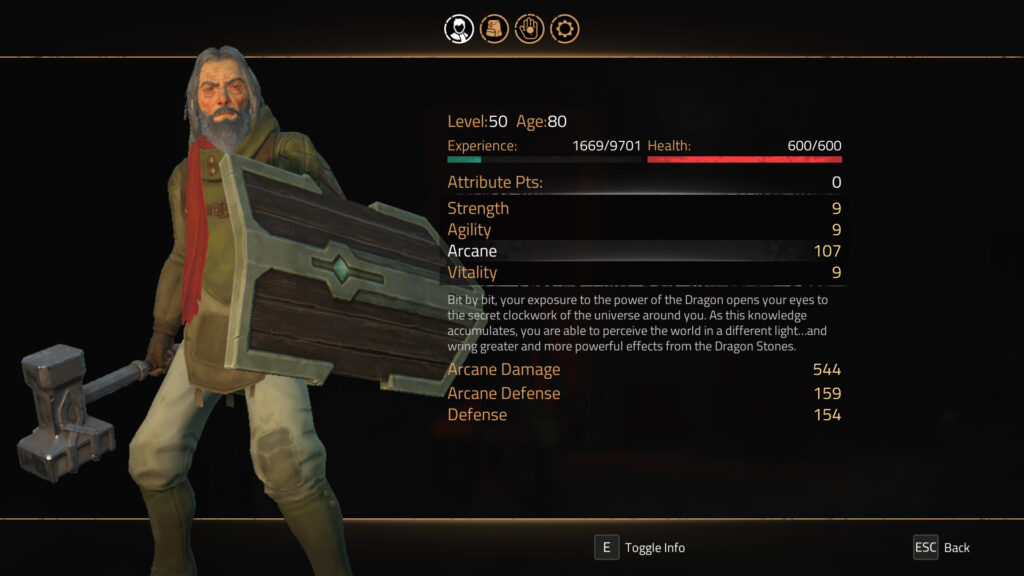Select the Agility attribute row
Image resolution: width=1024 pixels, height=576 pixels.
(x=644, y=230)
